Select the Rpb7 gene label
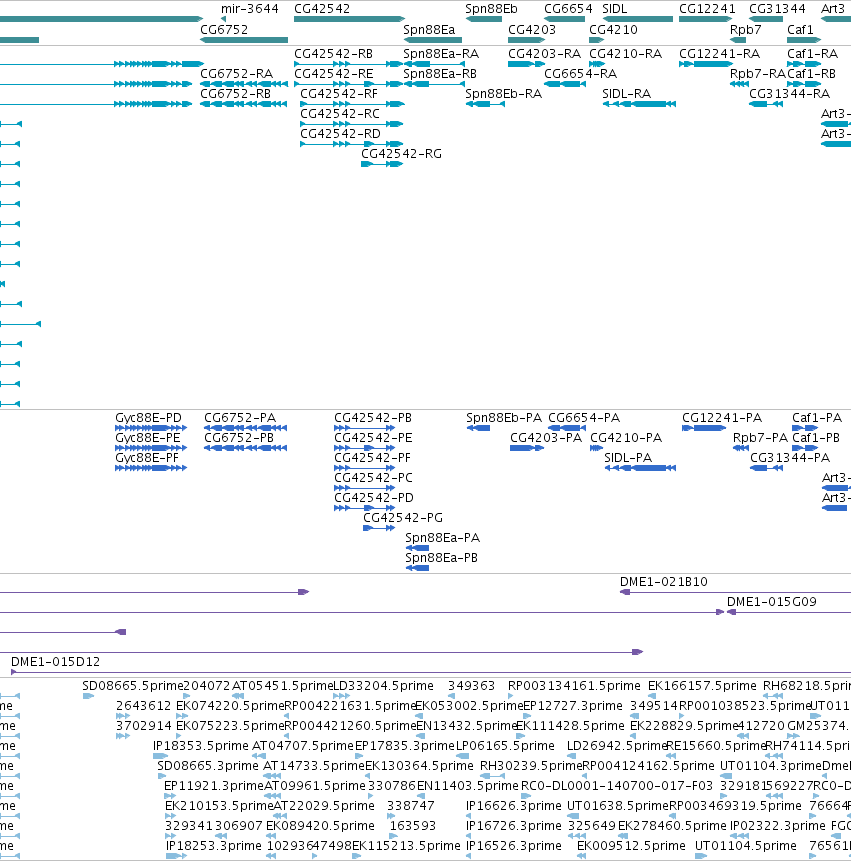 (x=745, y=30)
